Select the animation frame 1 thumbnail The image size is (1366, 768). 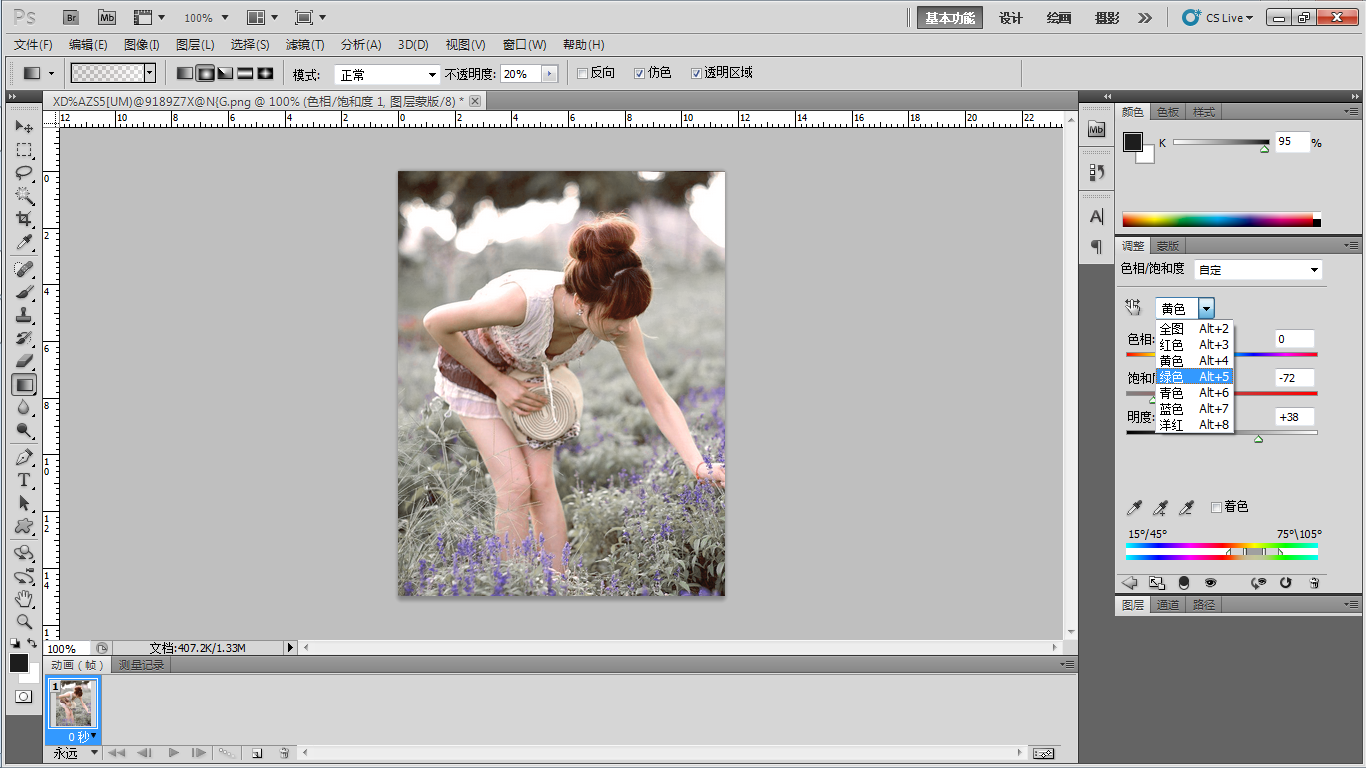(73, 704)
